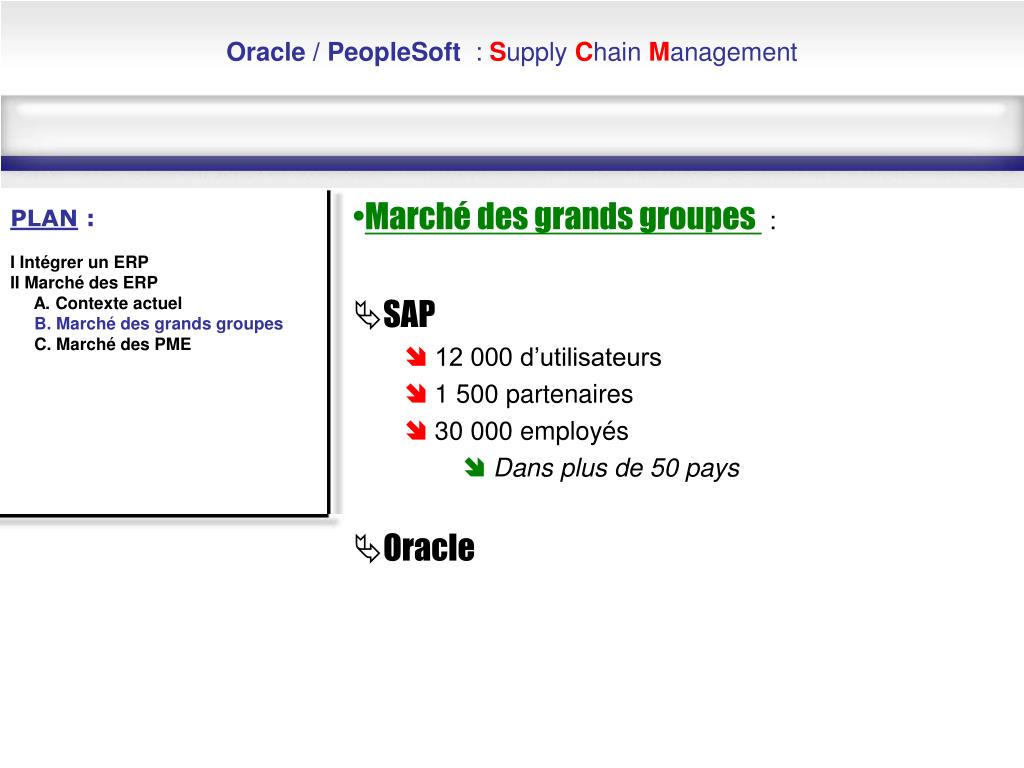Viewport: 1024px width, 768px height.
Task: Click 'Chain' in the slide title
Action: click(607, 52)
